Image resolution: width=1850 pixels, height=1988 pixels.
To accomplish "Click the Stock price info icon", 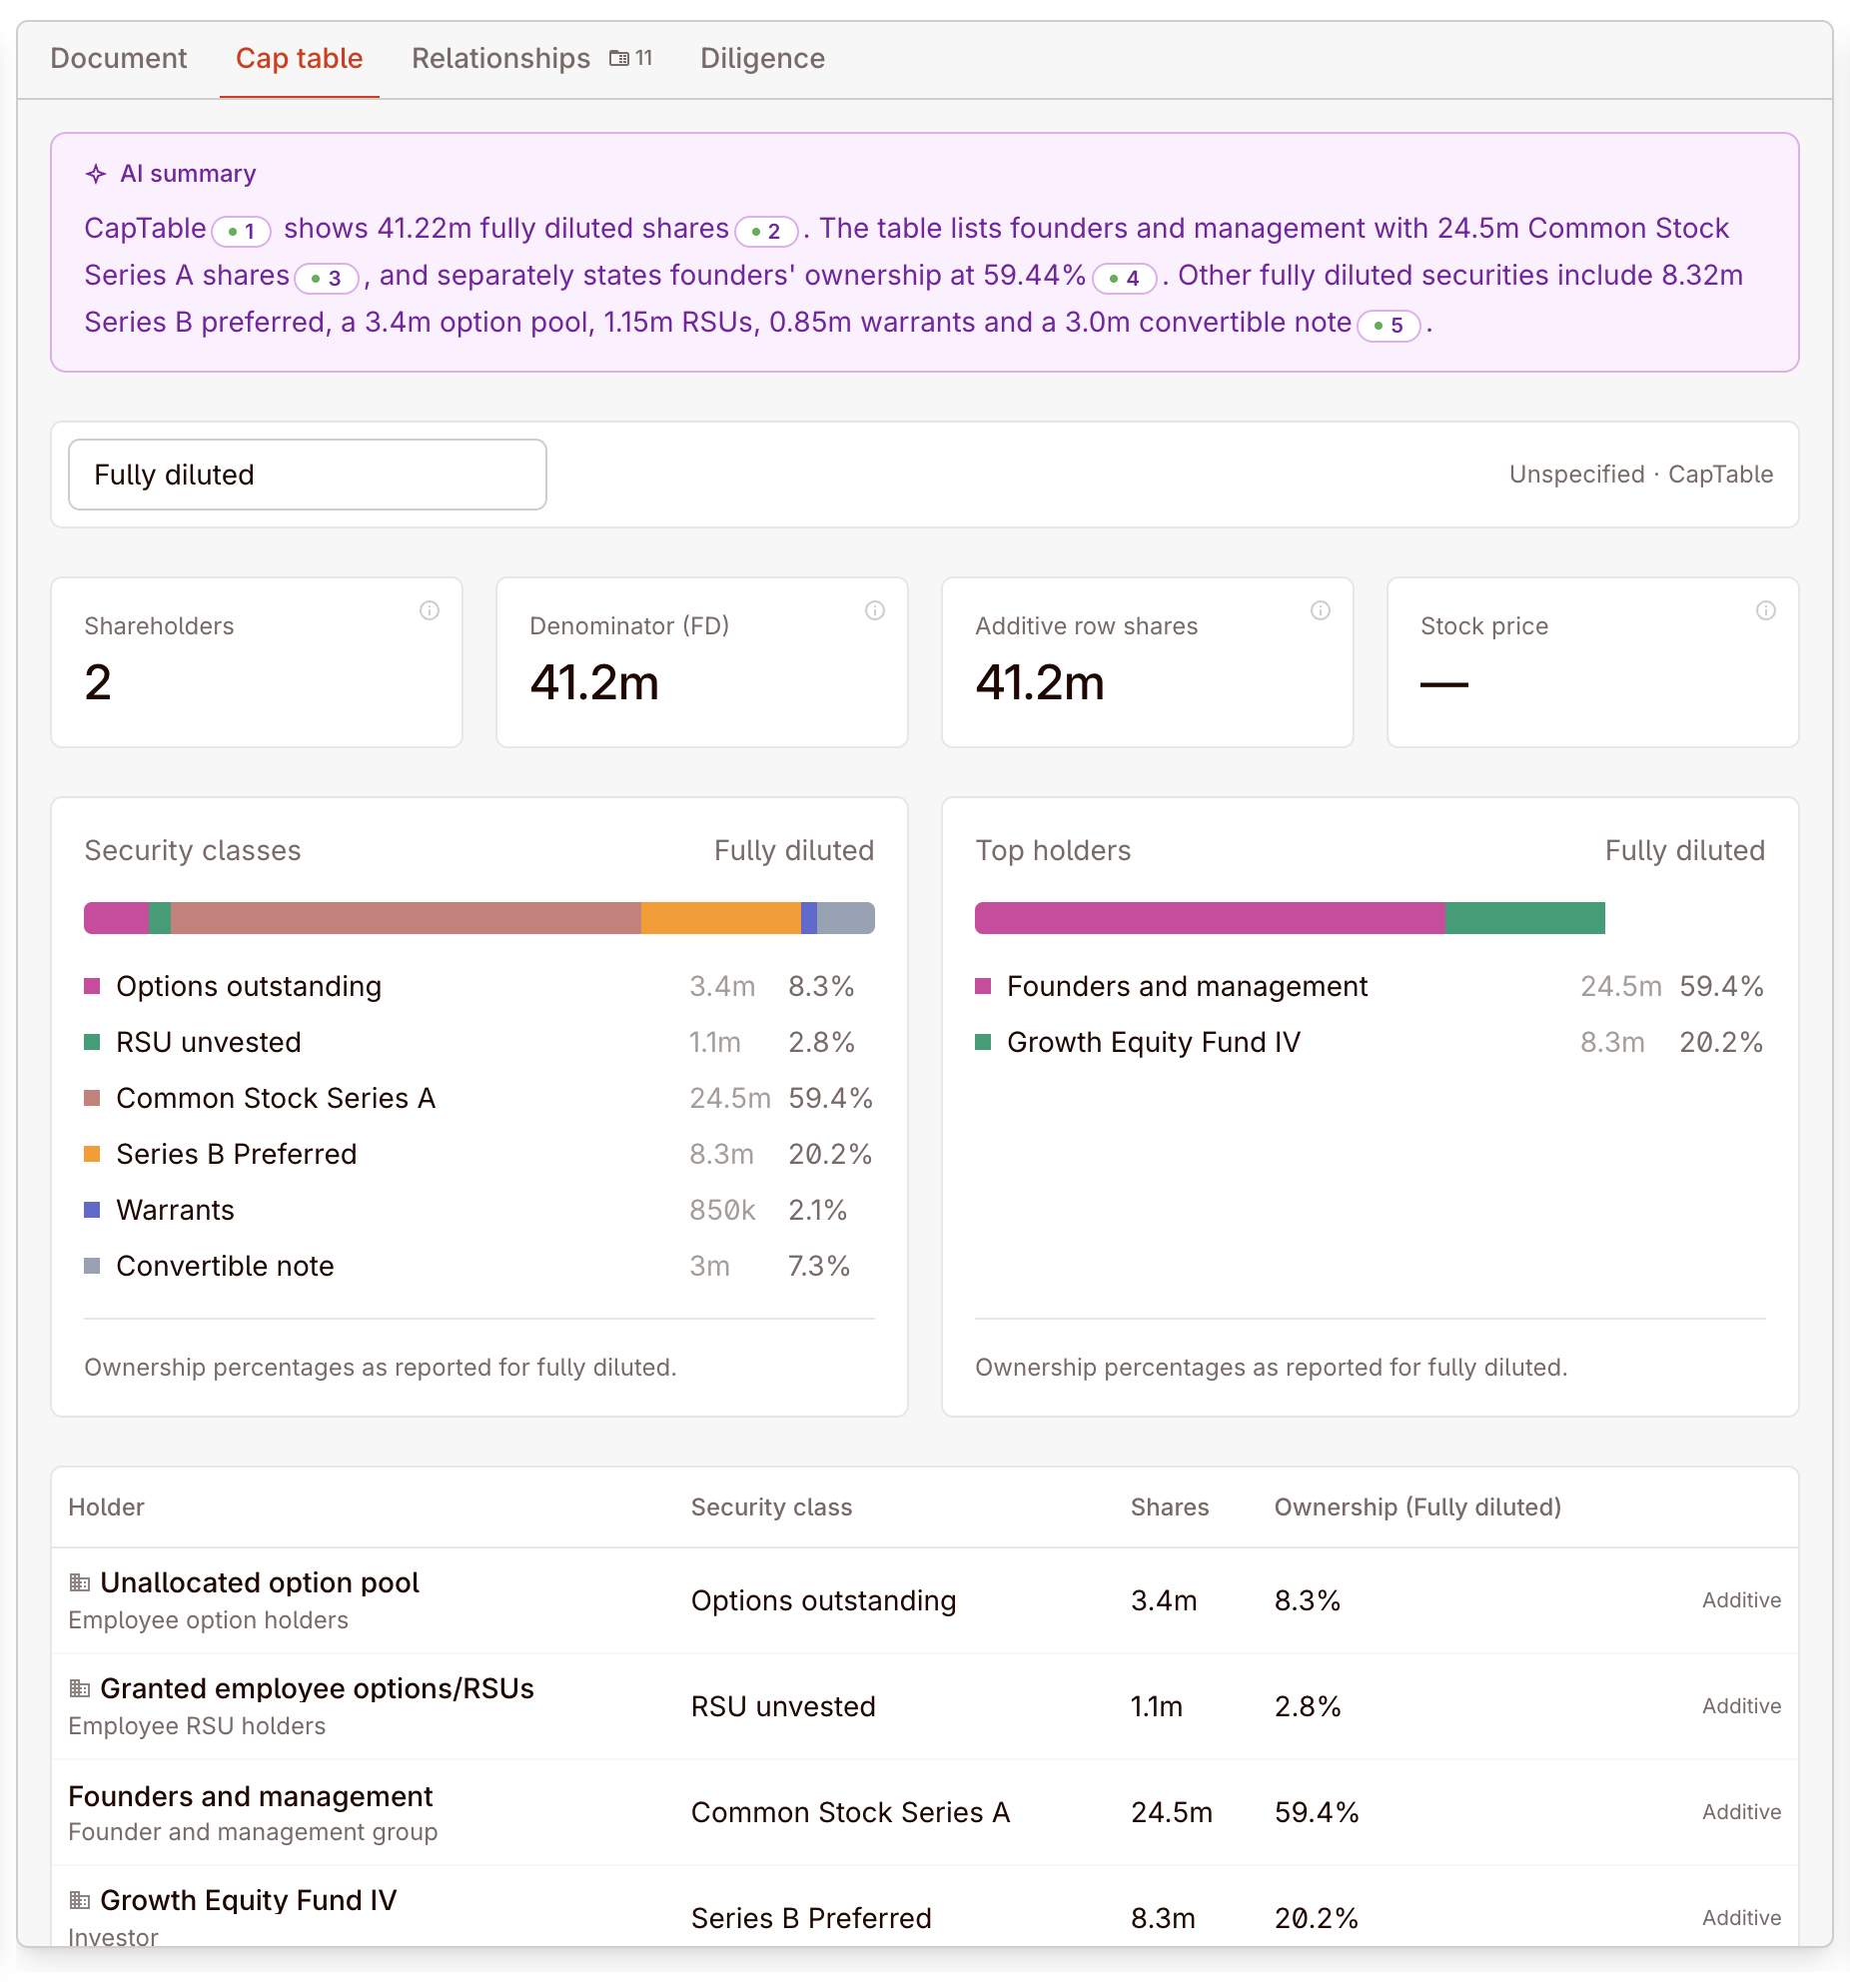I will [x=1765, y=610].
